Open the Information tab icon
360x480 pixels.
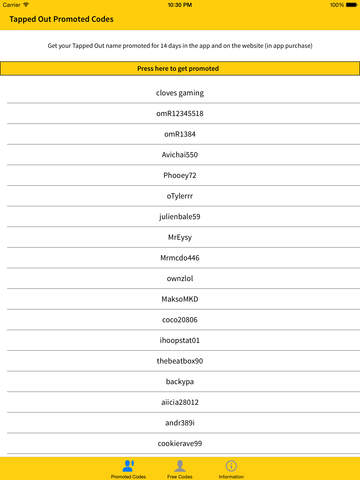click(x=231, y=465)
